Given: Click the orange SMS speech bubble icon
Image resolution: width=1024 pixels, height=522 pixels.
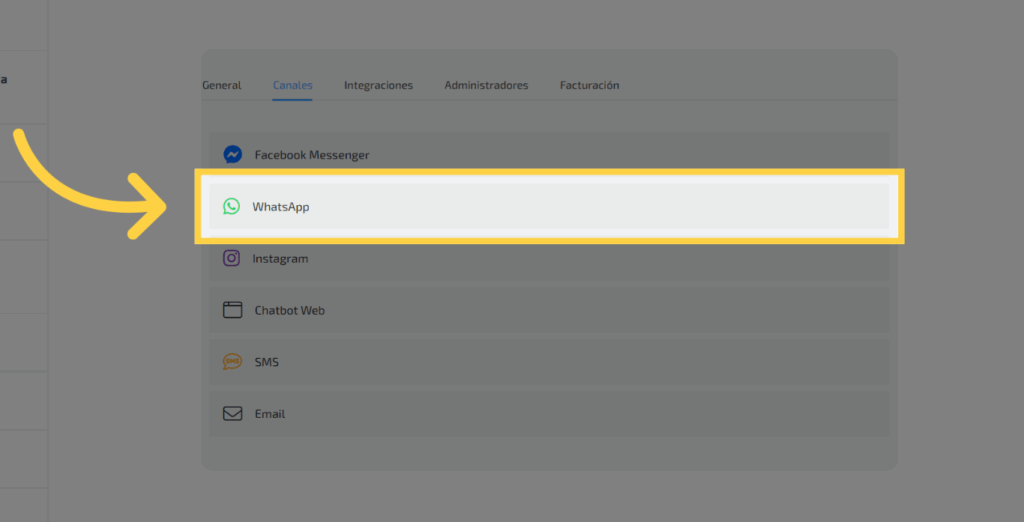Looking at the screenshot, I should [232, 362].
